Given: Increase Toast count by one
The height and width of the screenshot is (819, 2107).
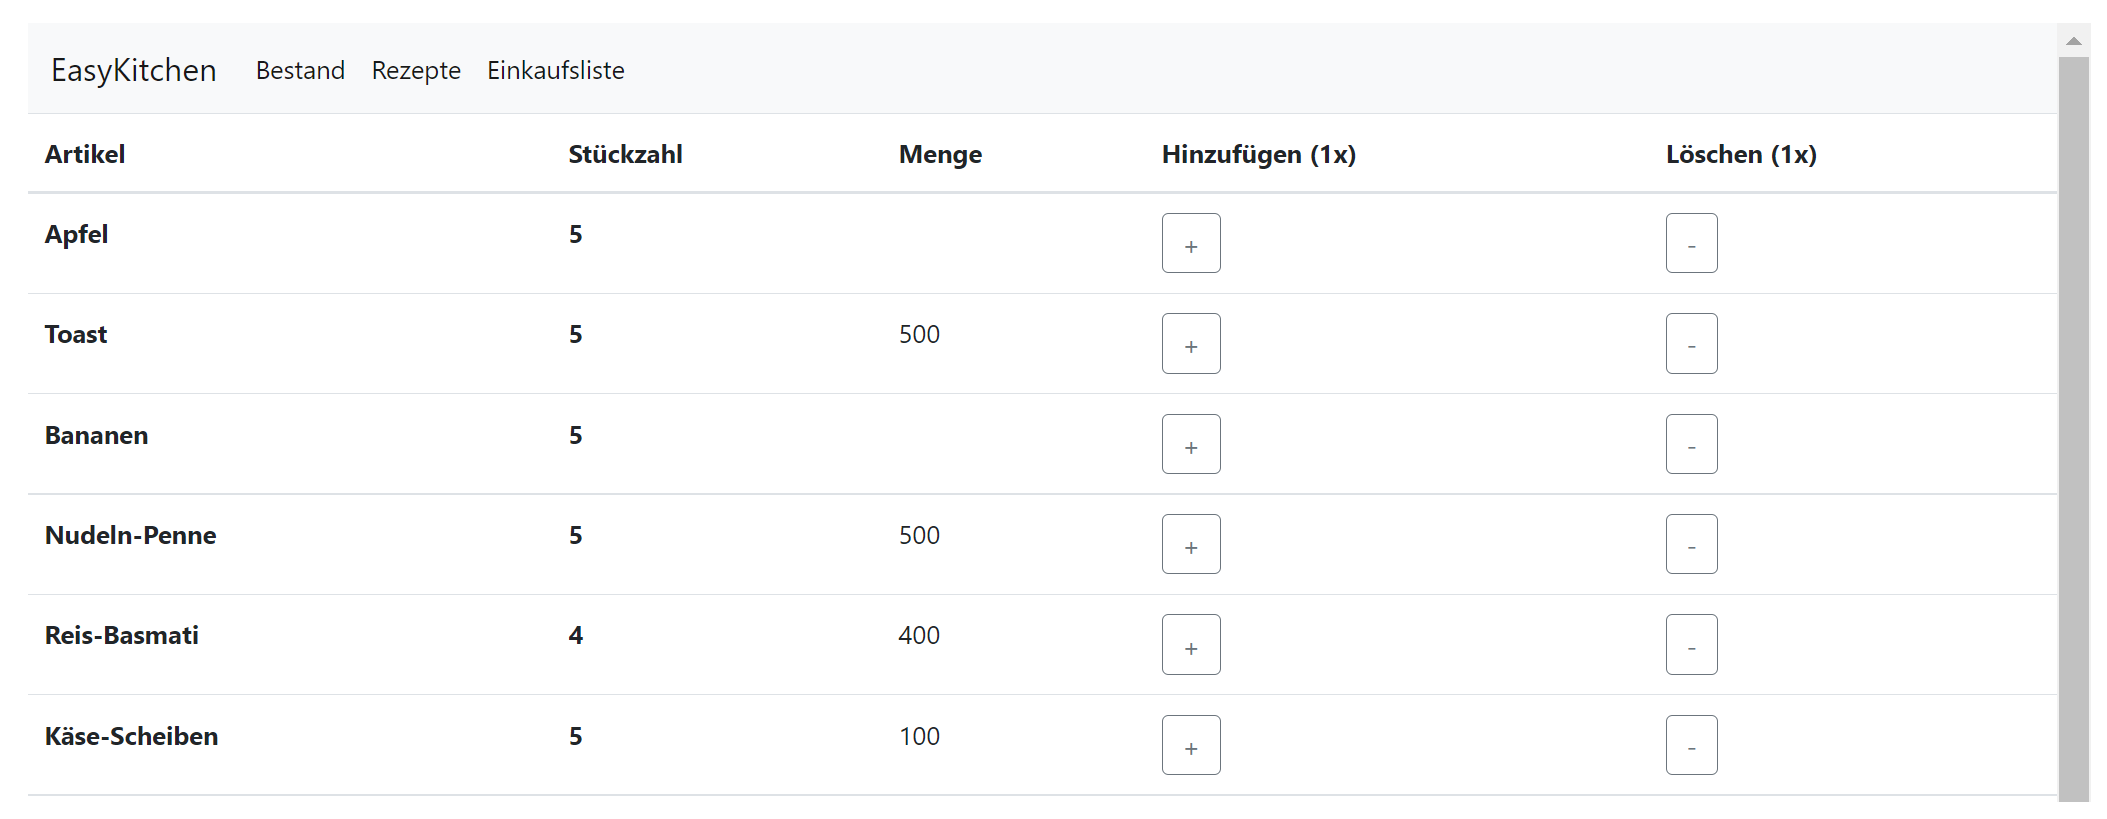Looking at the screenshot, I should click(1191, 343).
